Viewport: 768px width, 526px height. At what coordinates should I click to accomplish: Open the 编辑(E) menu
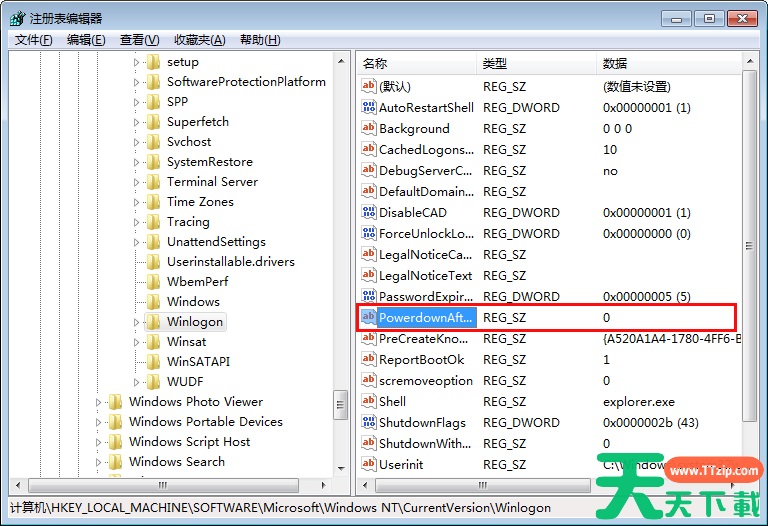point(86,40)
